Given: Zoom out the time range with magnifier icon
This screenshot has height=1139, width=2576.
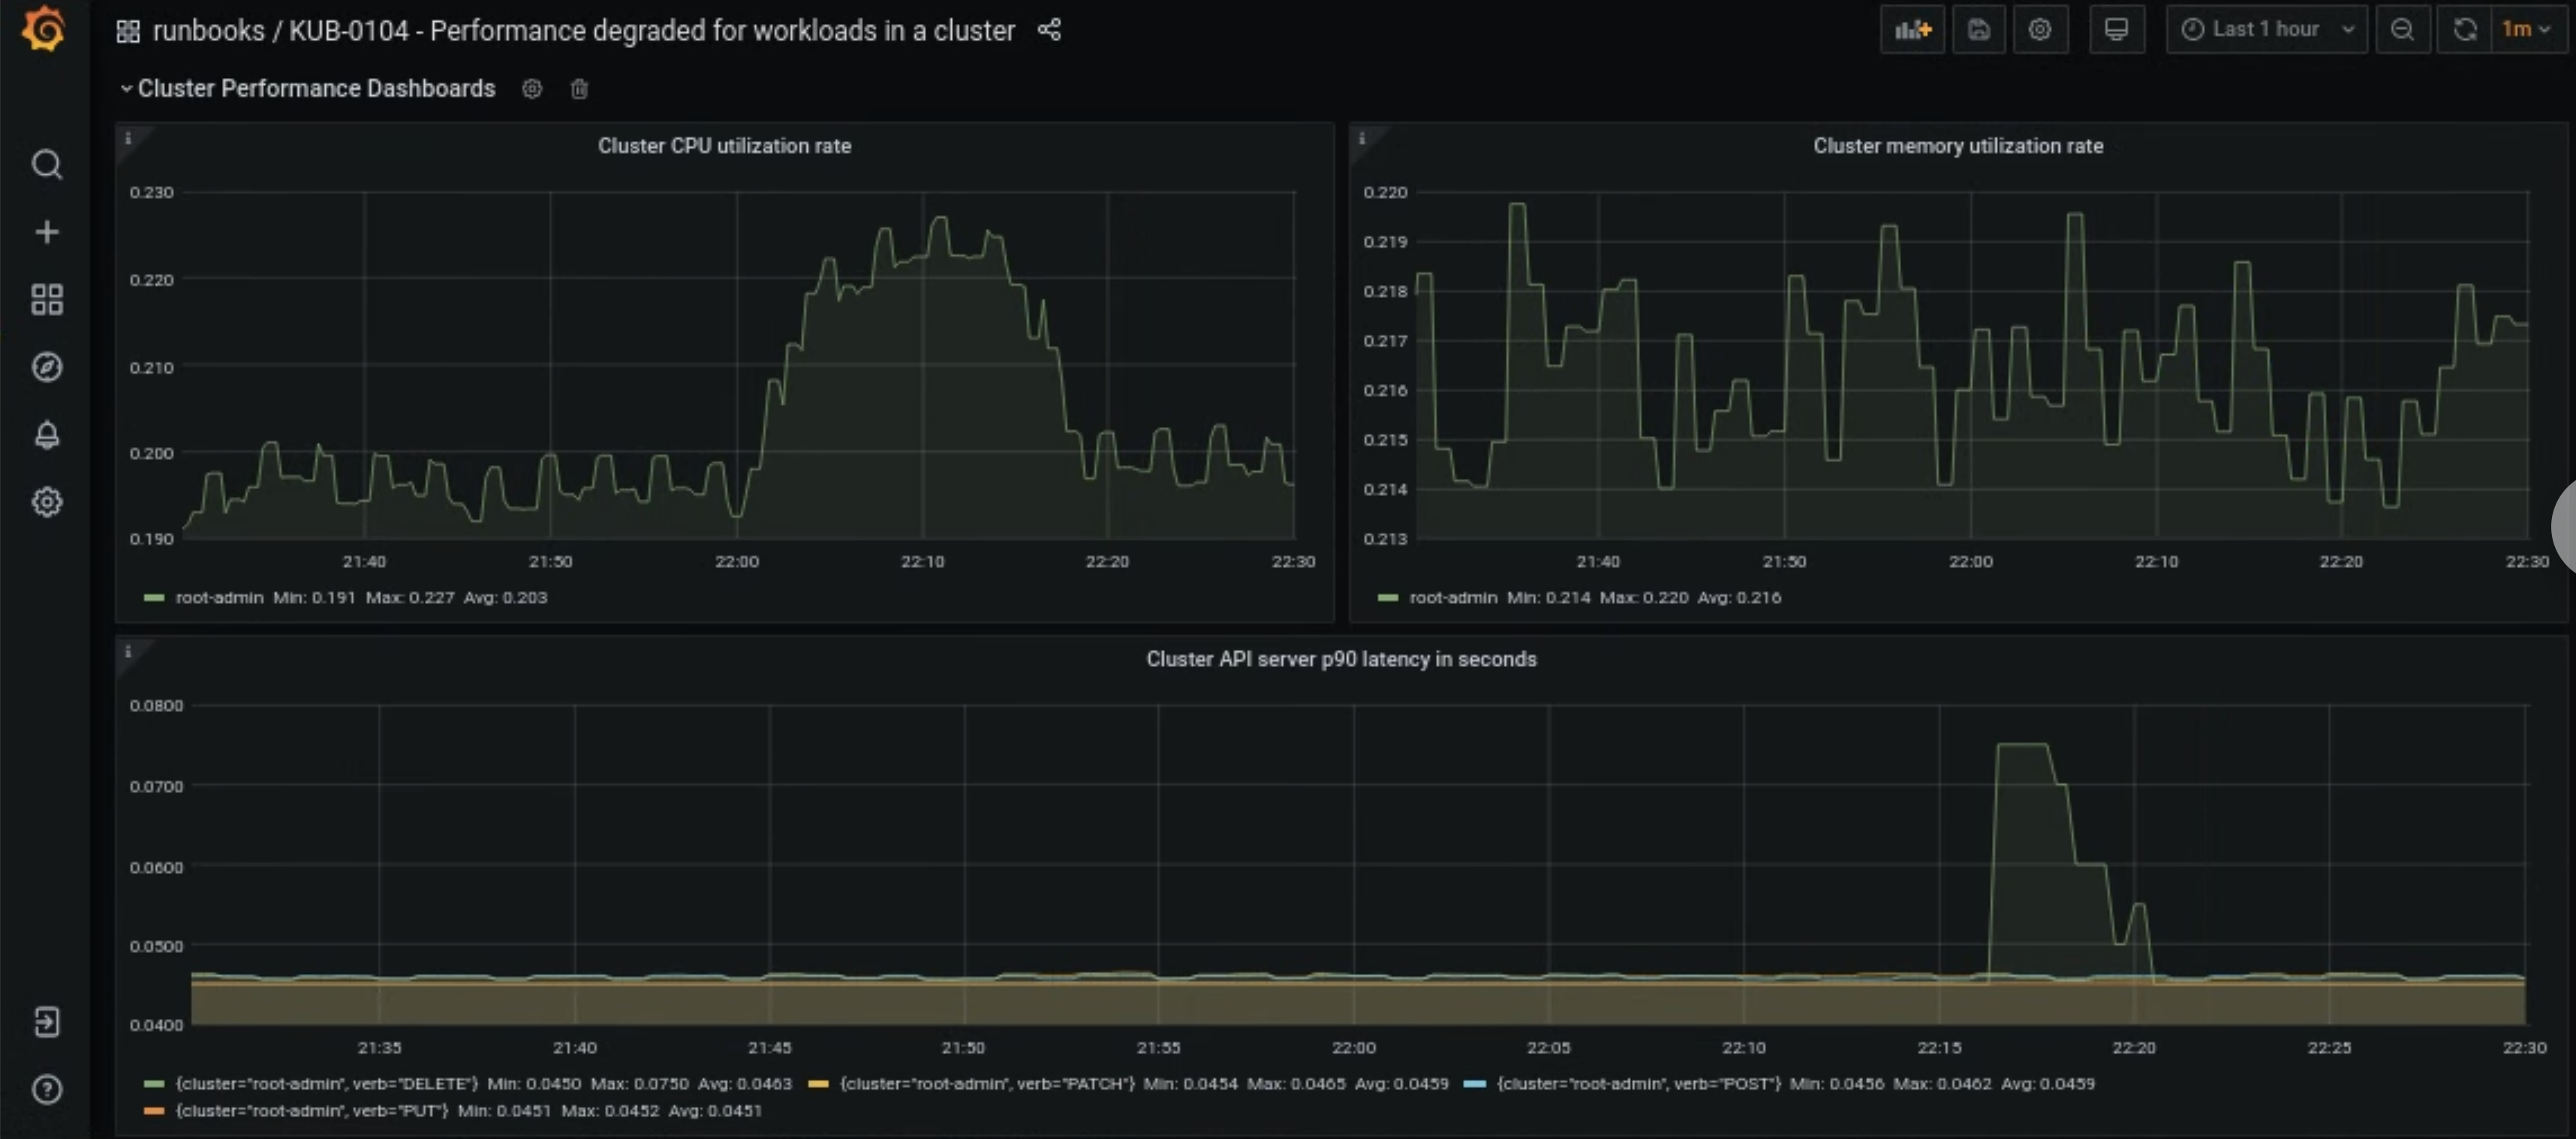Looking at the screenshot, I should coord(2404,29).
